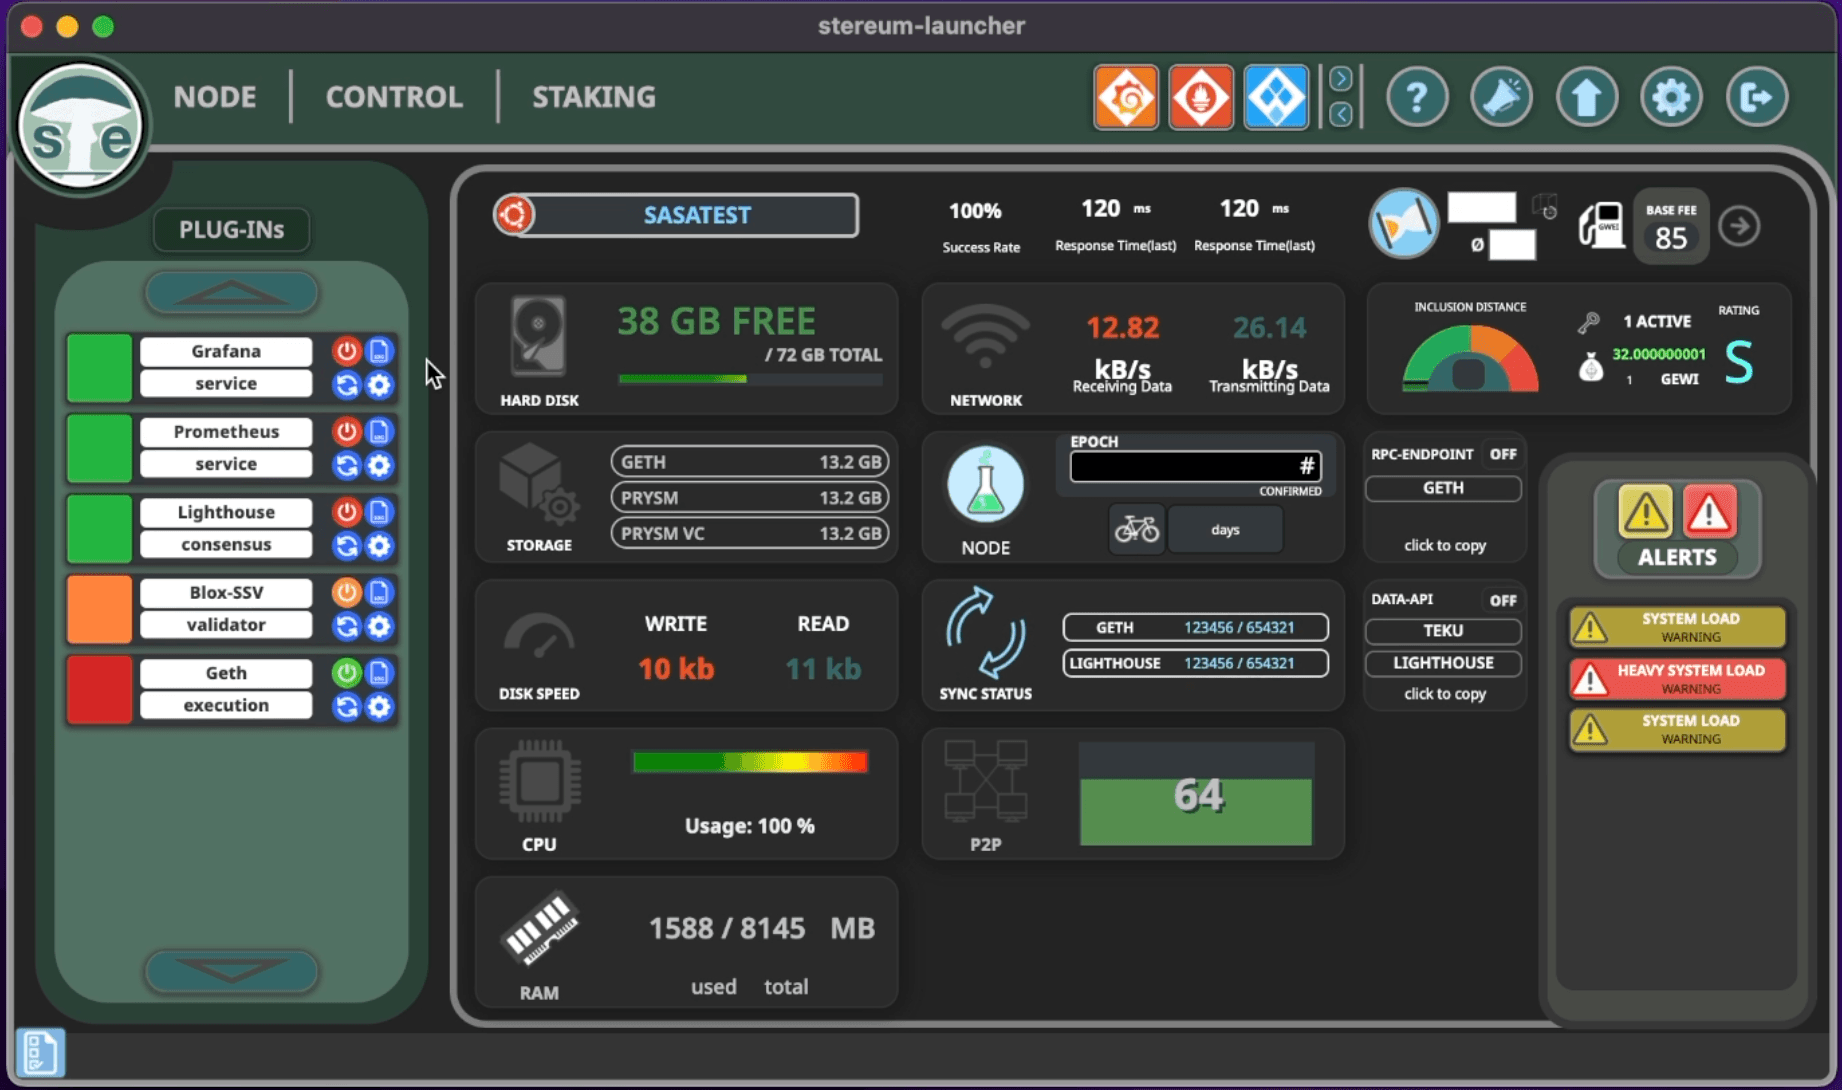This screenshot has width=1842, height=1090.
Task: Restart the Geth execution client
Action: (346, 707)
